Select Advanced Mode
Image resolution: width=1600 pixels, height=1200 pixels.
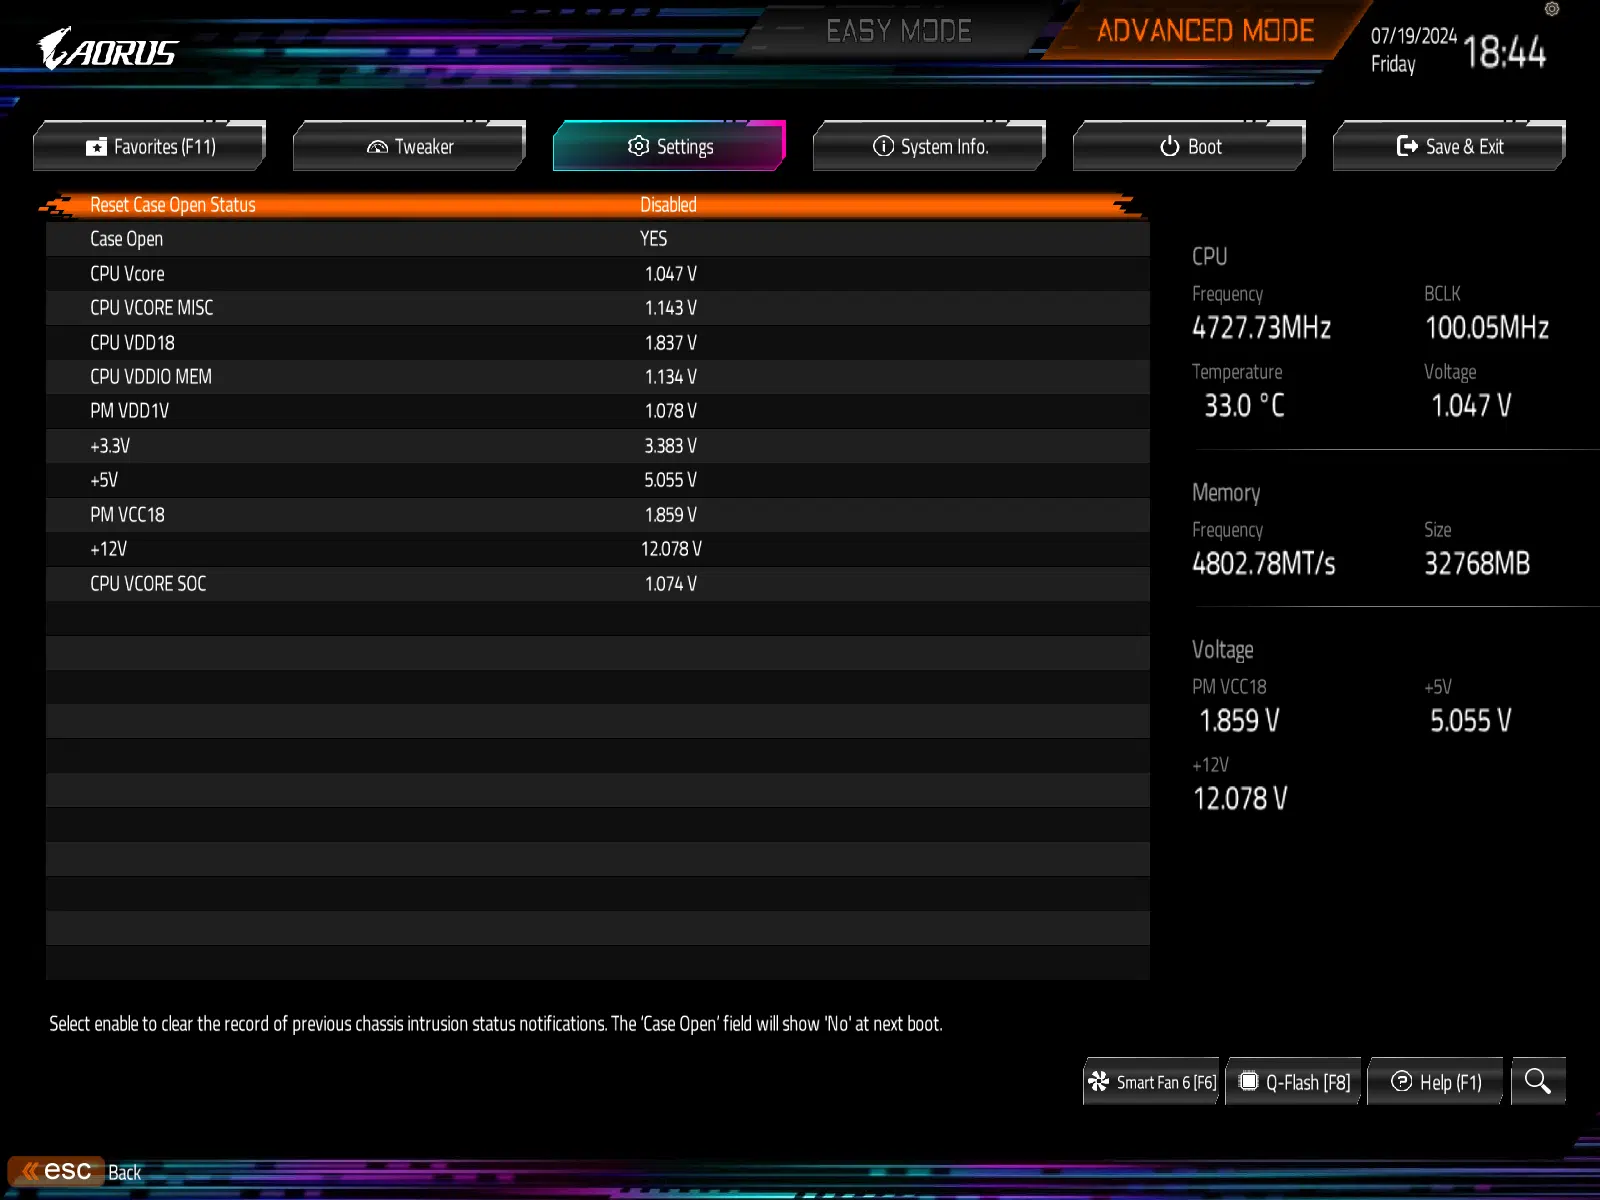[1206, 31]
